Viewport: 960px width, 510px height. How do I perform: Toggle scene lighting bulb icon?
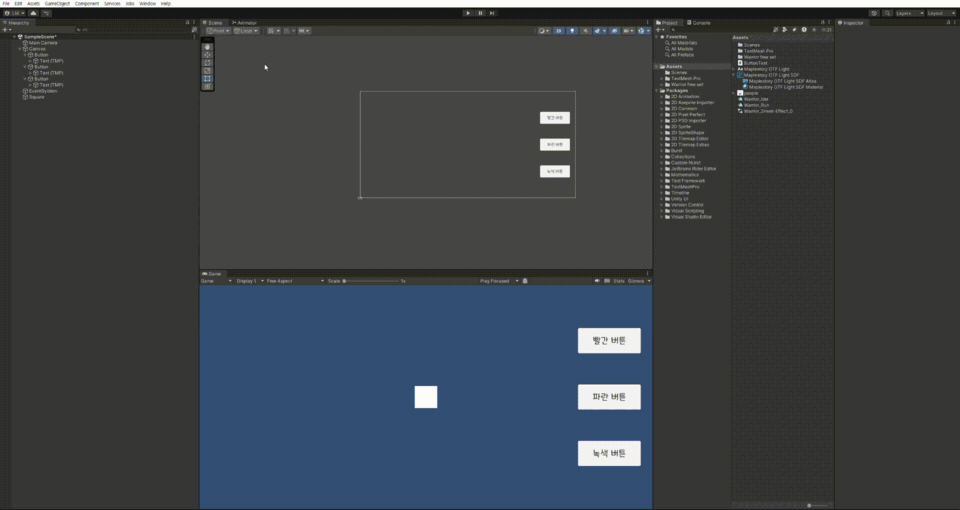pyautogui.click(x=572, y=31)
